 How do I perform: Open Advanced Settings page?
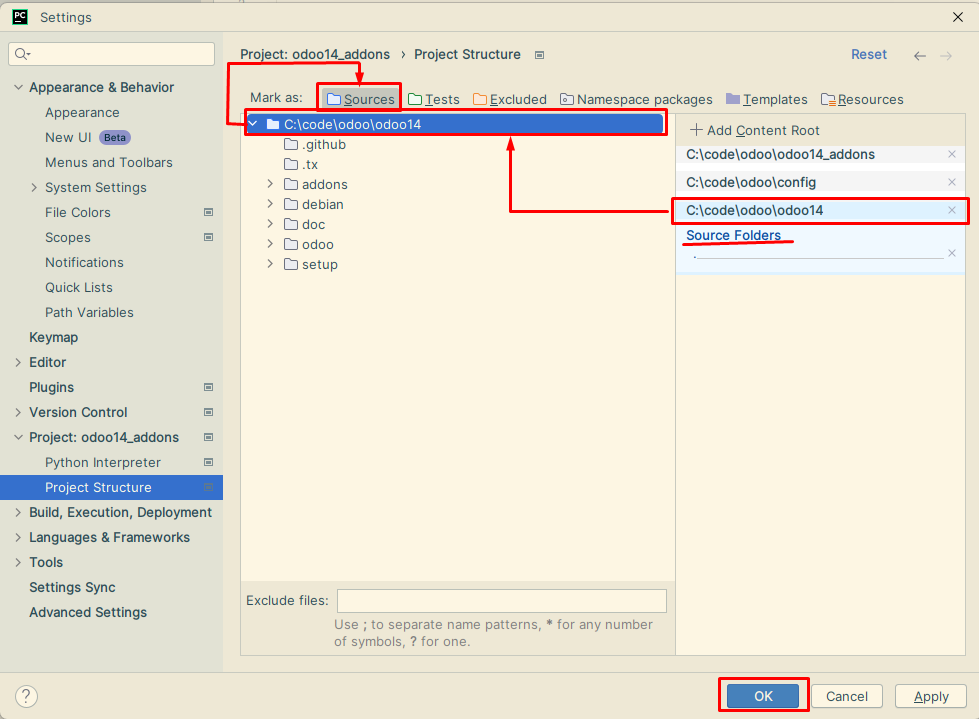[88, 612]
